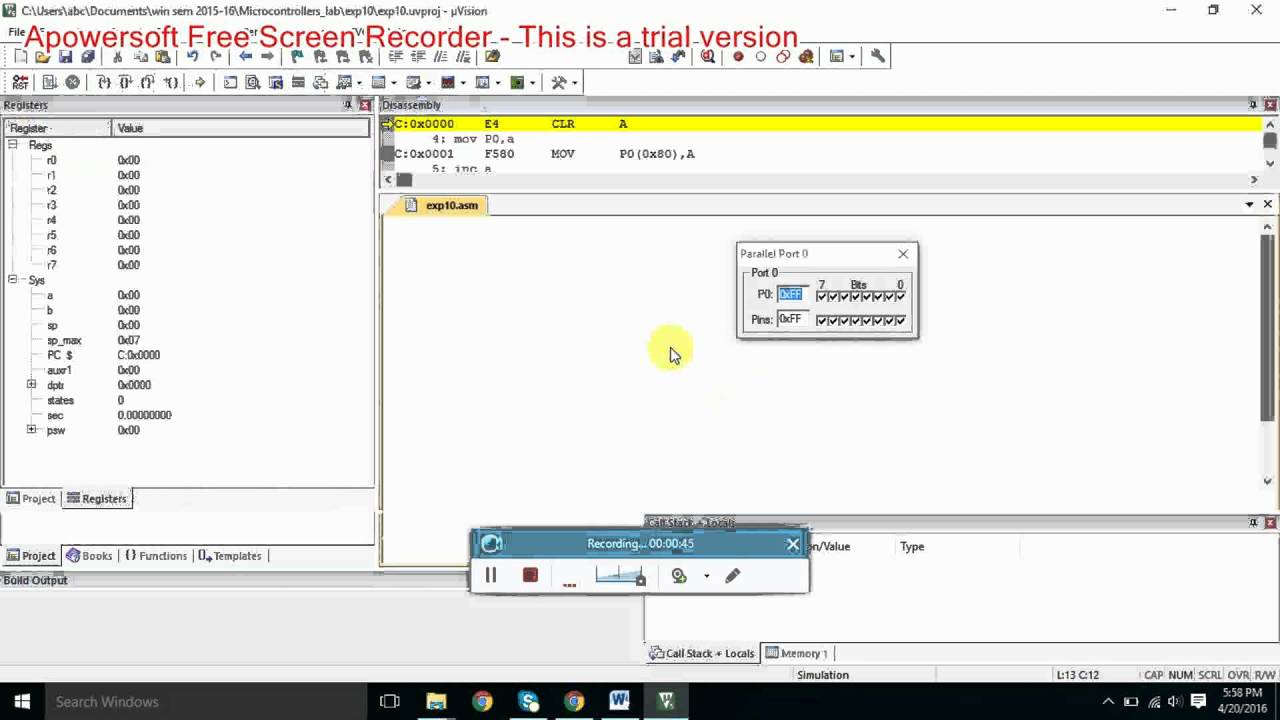The width and height of the screenshot is (1280, 720).
Task: Collapse the Regs tree group
Action: coord(13,145)
